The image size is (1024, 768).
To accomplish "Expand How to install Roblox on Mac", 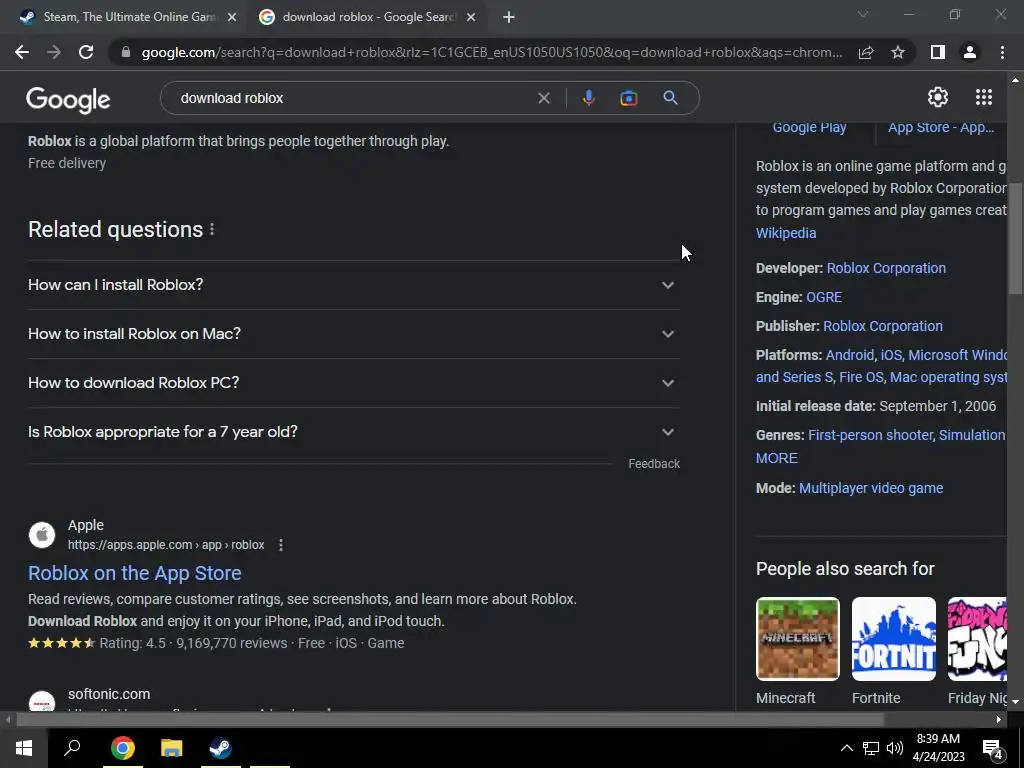I will 353,334.
